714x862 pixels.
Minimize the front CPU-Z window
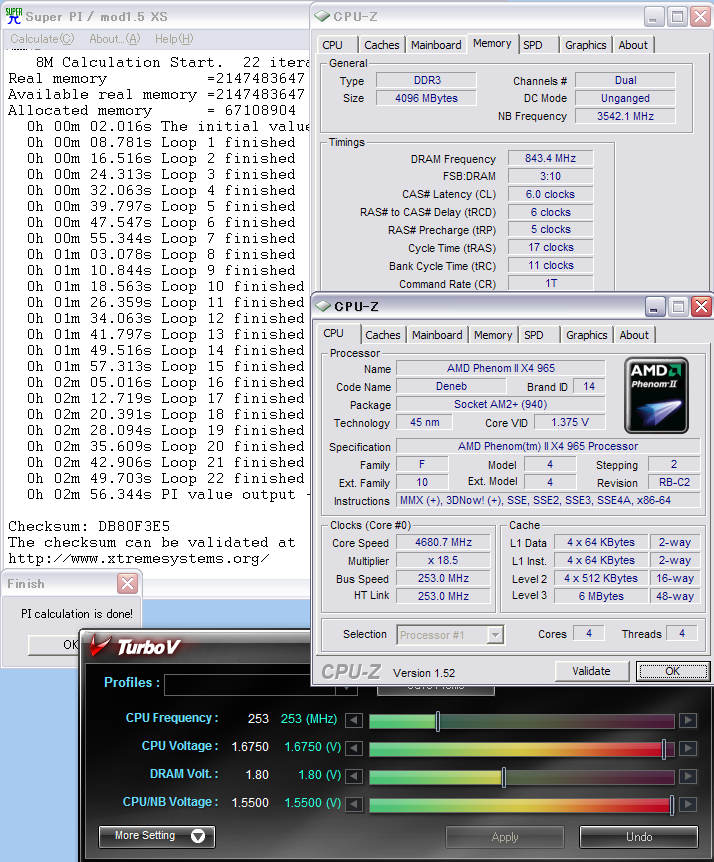click(x=655, y=306)
